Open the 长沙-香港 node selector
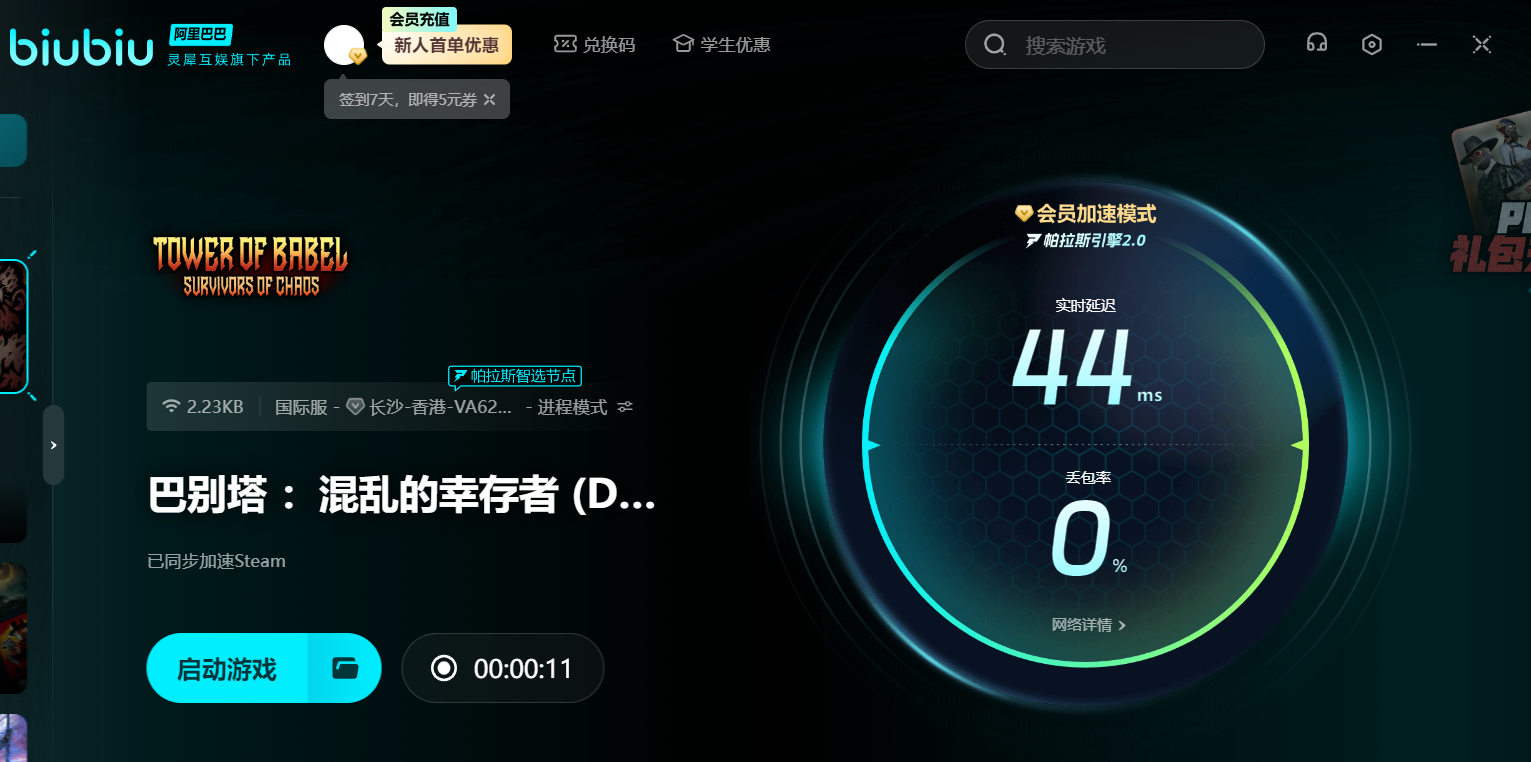This screenshot has height=762, width=1531. pyautogui.click(x=430, y=407)
